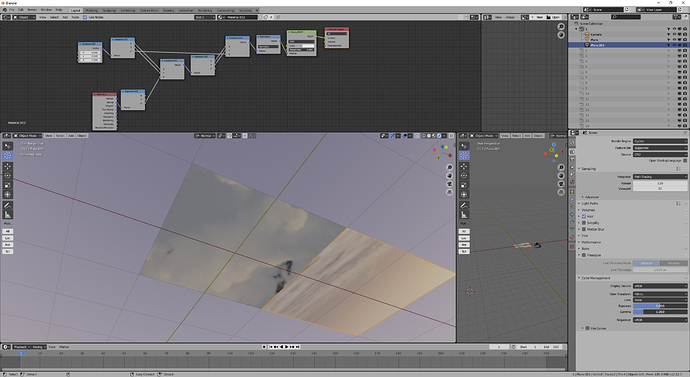Switch to the Shading workspace tab
690x377 pixels.
pos(168,10)
